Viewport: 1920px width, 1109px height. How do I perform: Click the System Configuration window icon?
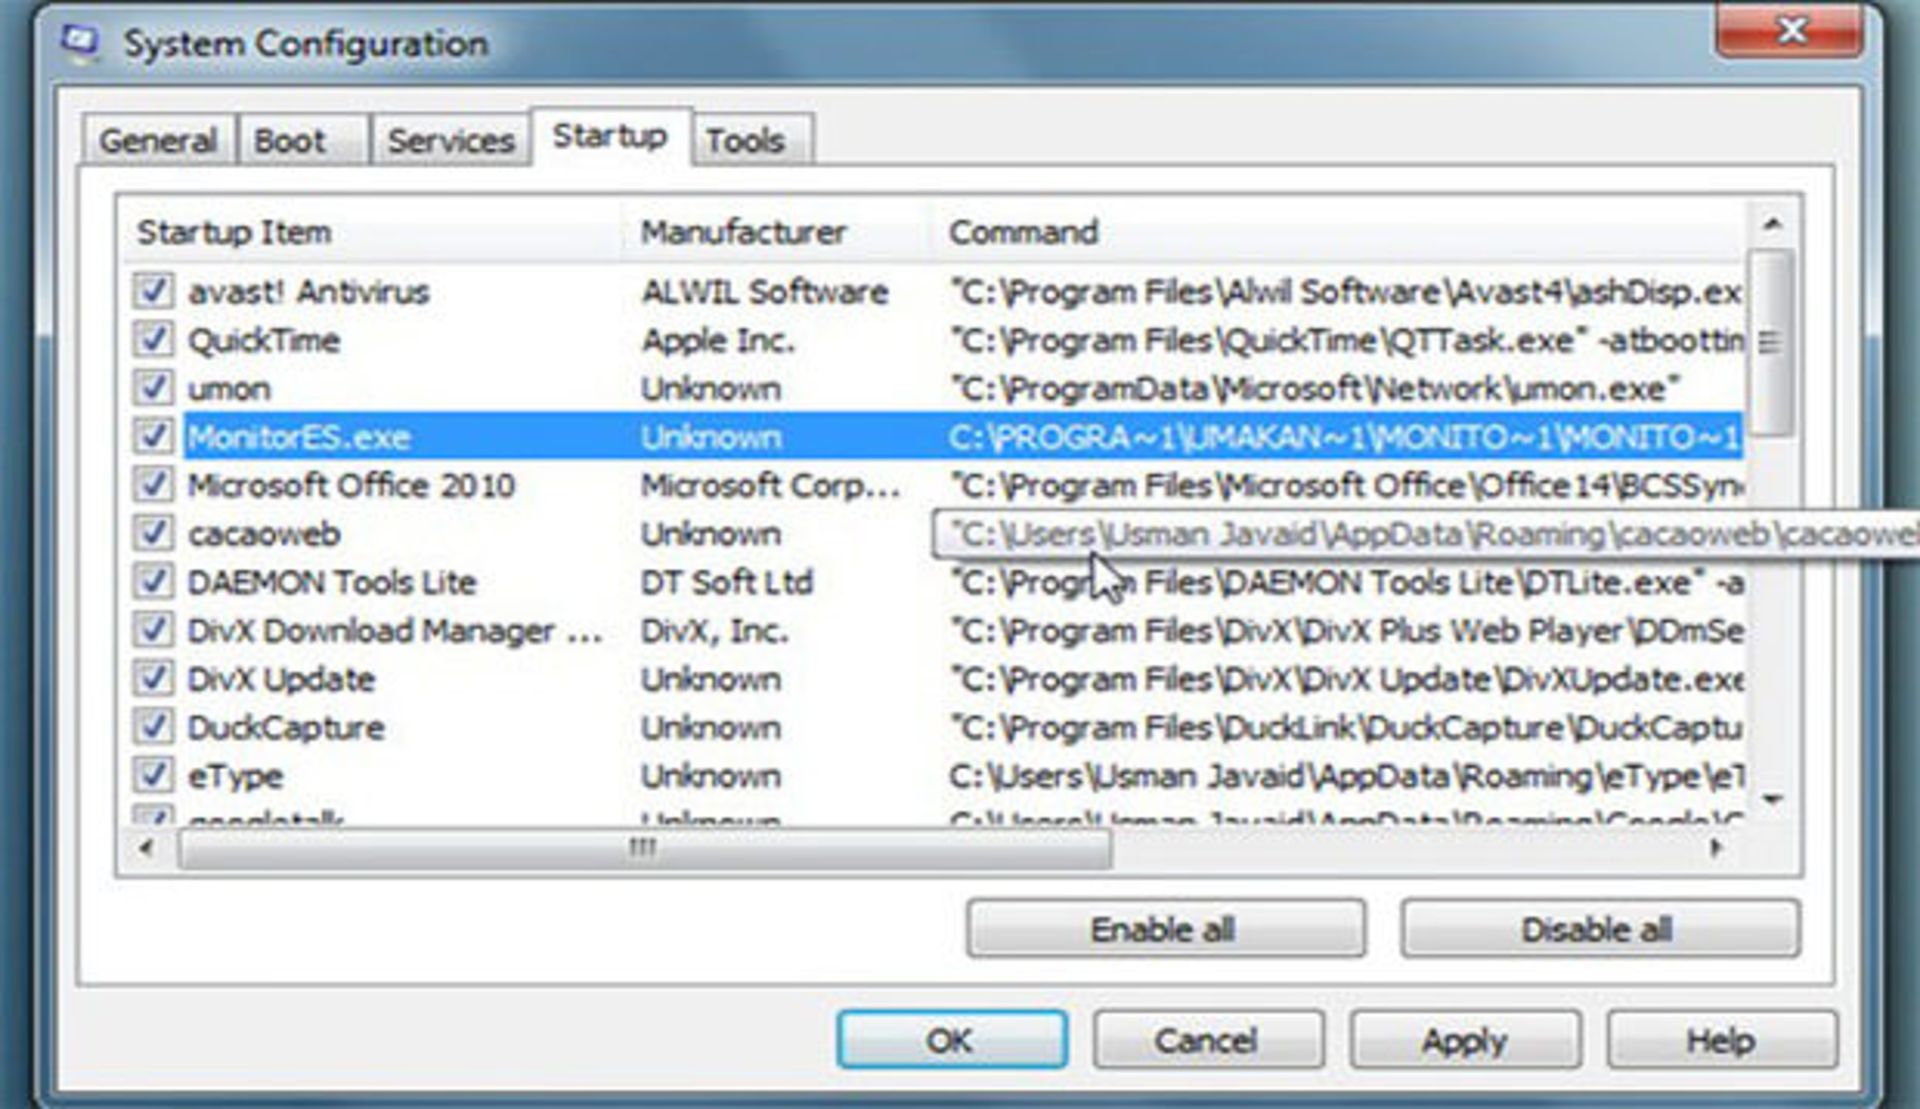tap(83, 42)
